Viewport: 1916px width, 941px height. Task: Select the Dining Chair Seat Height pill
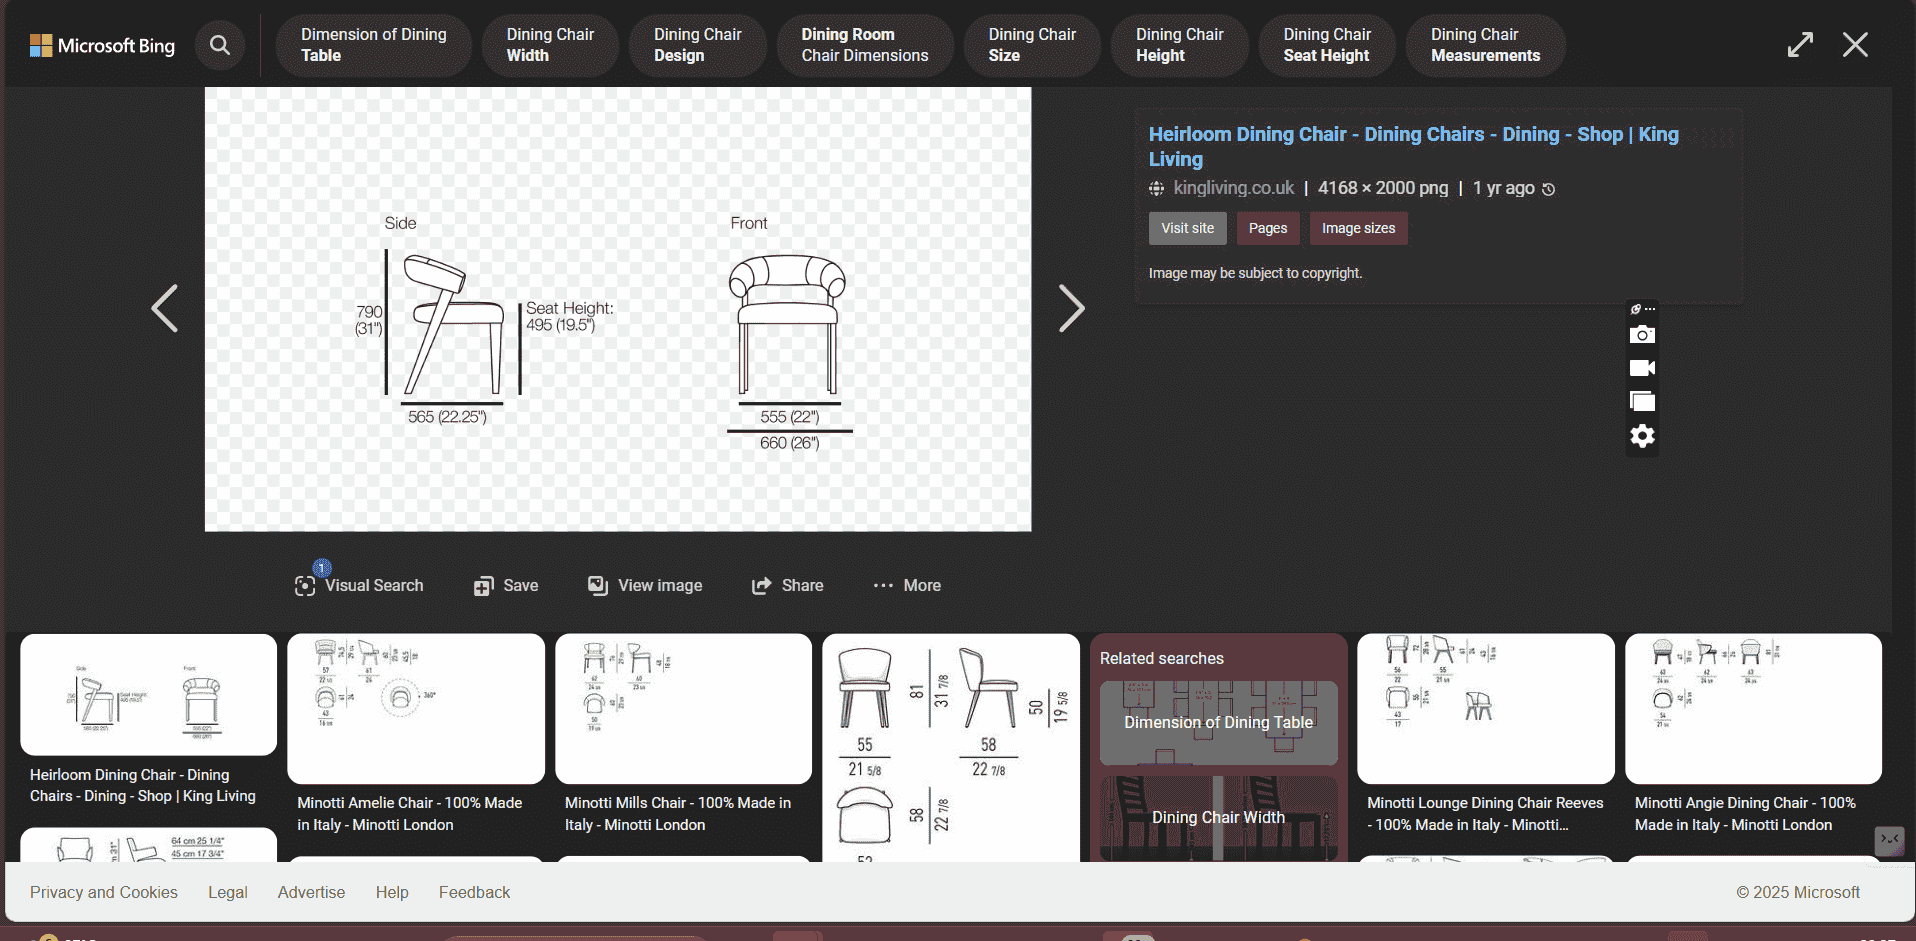tap(1327, 45)
